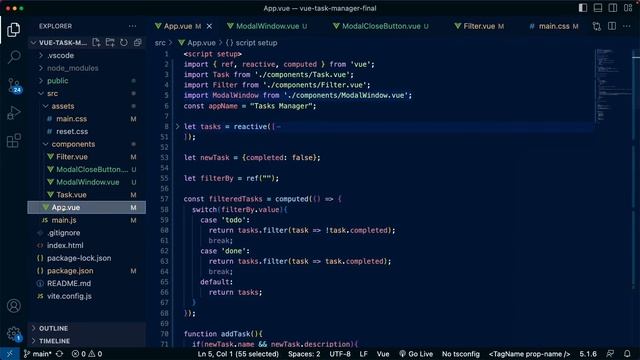Change end of line sequence LF

pos(363,354)
